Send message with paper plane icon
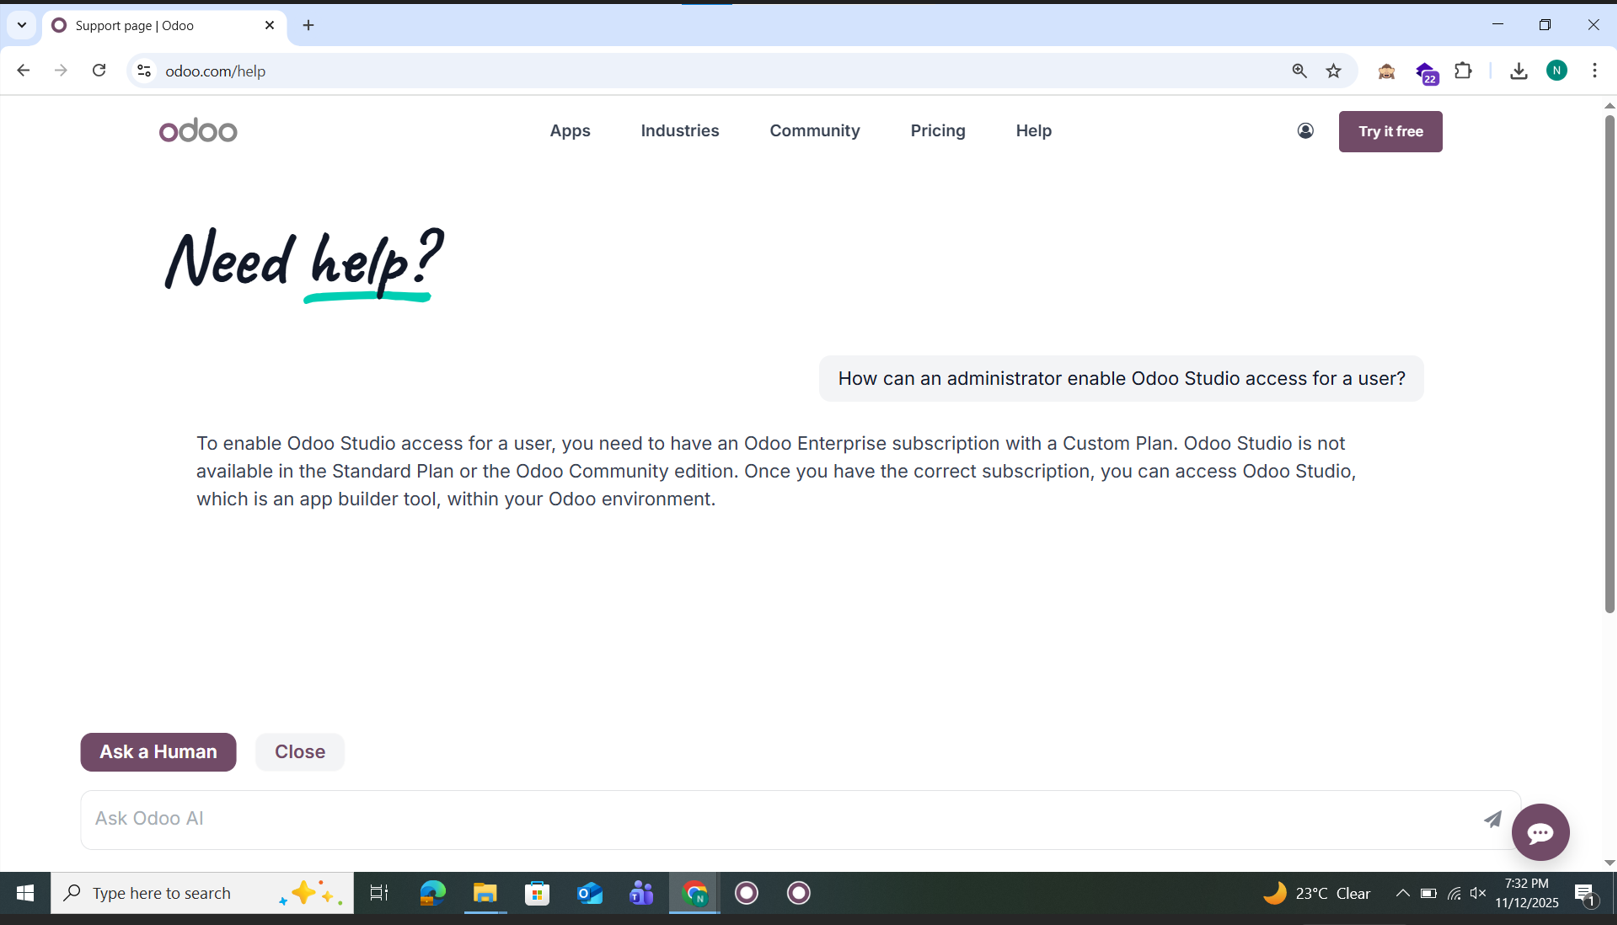Image resolution: width=1617 pixels, height=925 pixels. coord(1492,819)
